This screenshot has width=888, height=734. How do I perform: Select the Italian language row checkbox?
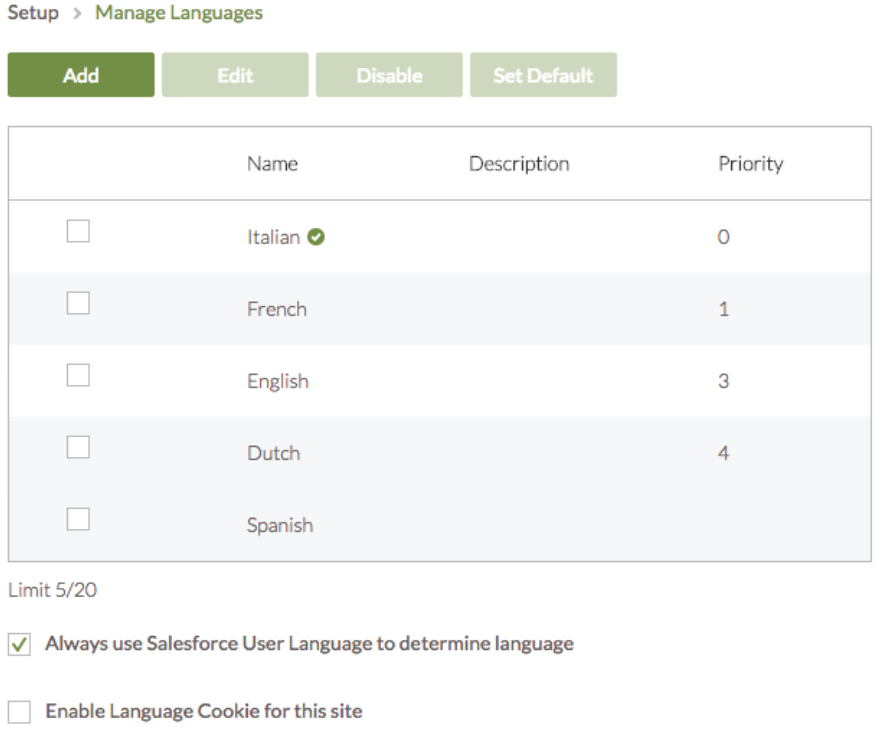click(x=78, y=232)
